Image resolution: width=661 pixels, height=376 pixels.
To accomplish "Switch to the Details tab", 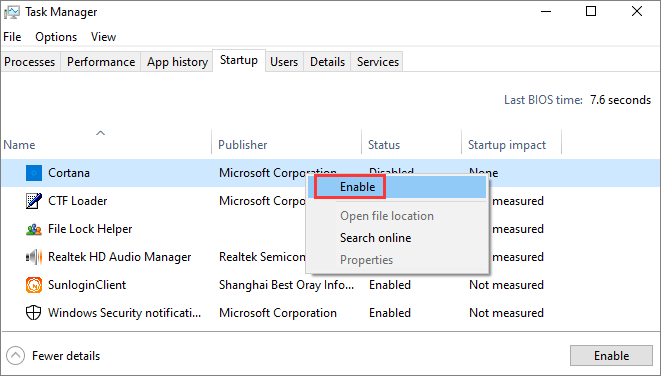I will (328, 62).
